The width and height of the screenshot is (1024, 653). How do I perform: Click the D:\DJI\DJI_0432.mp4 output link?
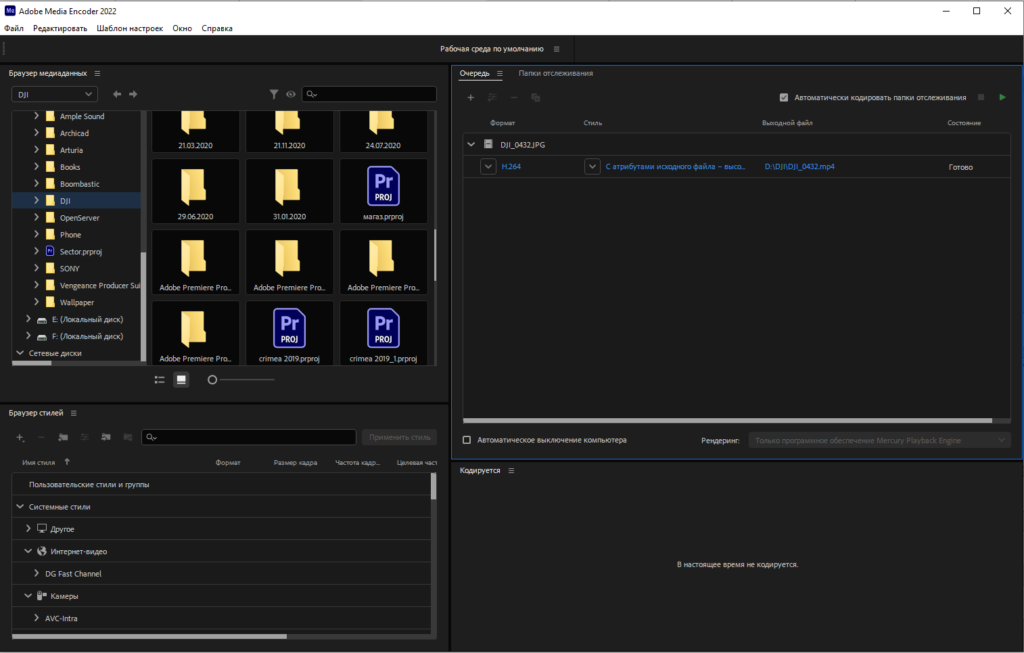pyautogui.click(x=799, y=167)
